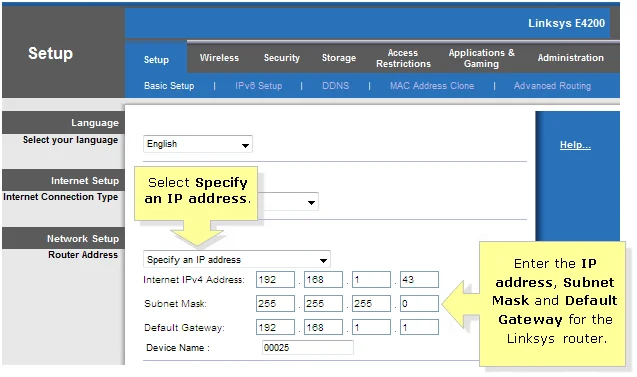Click Default Gateway third octet field
Screen dimensions: 637x377
pyautogui.click(x=371, y=327)
